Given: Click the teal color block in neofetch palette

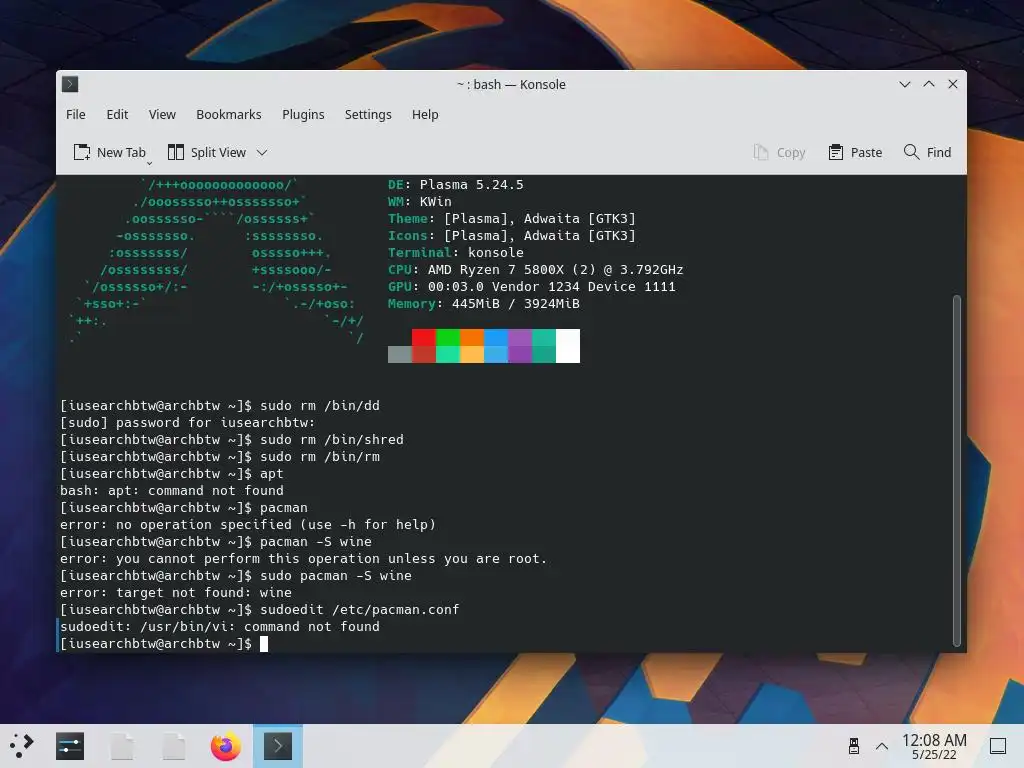Looking at the screenshot, I should point(544,338).
